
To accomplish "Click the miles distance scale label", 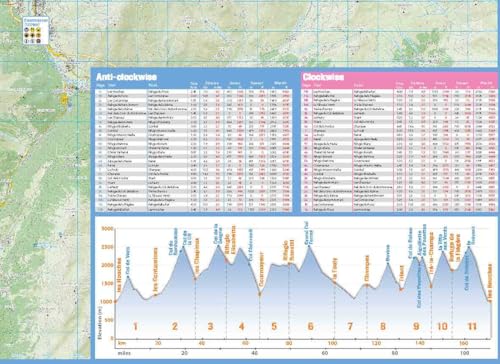I will pyautogui.click(x=124, y=353).
